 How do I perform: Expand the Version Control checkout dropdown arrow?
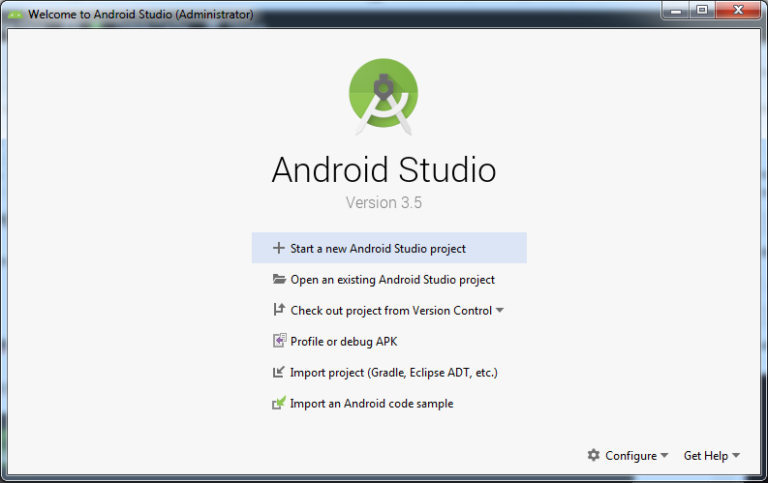pyautogui.click(x=500, y=310)
